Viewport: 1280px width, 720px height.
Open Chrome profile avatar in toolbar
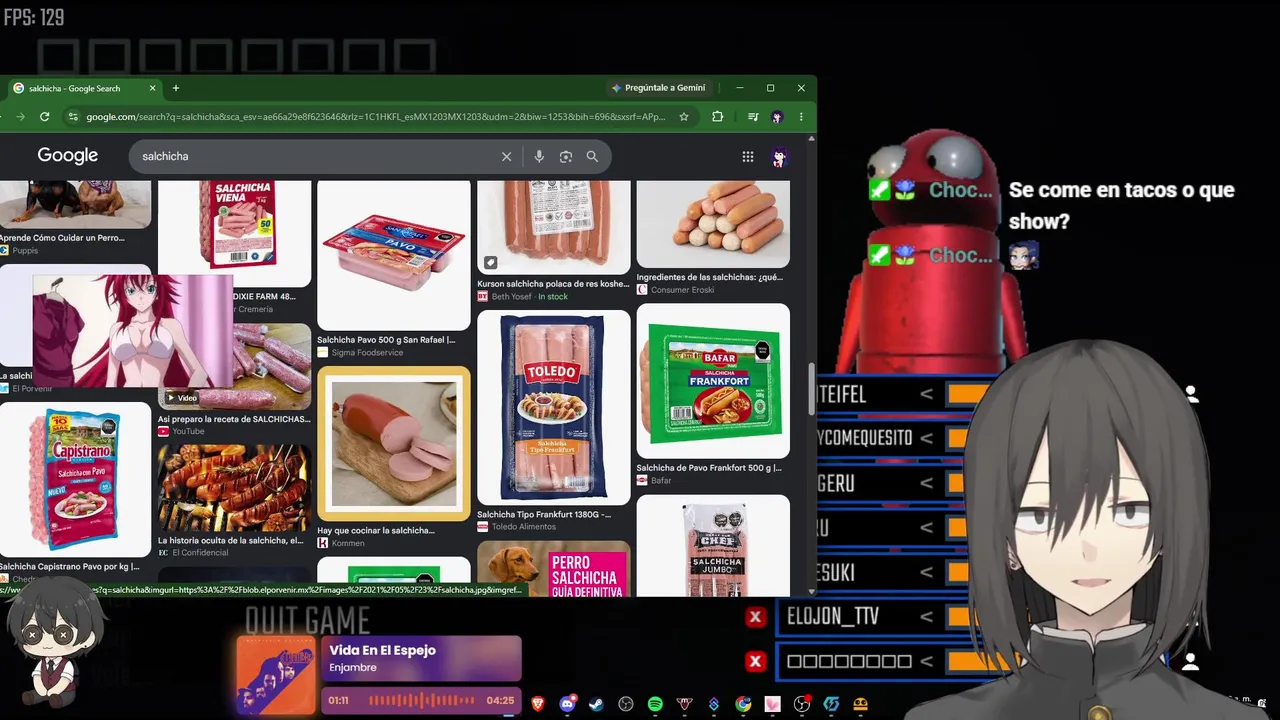pos(777,117)
